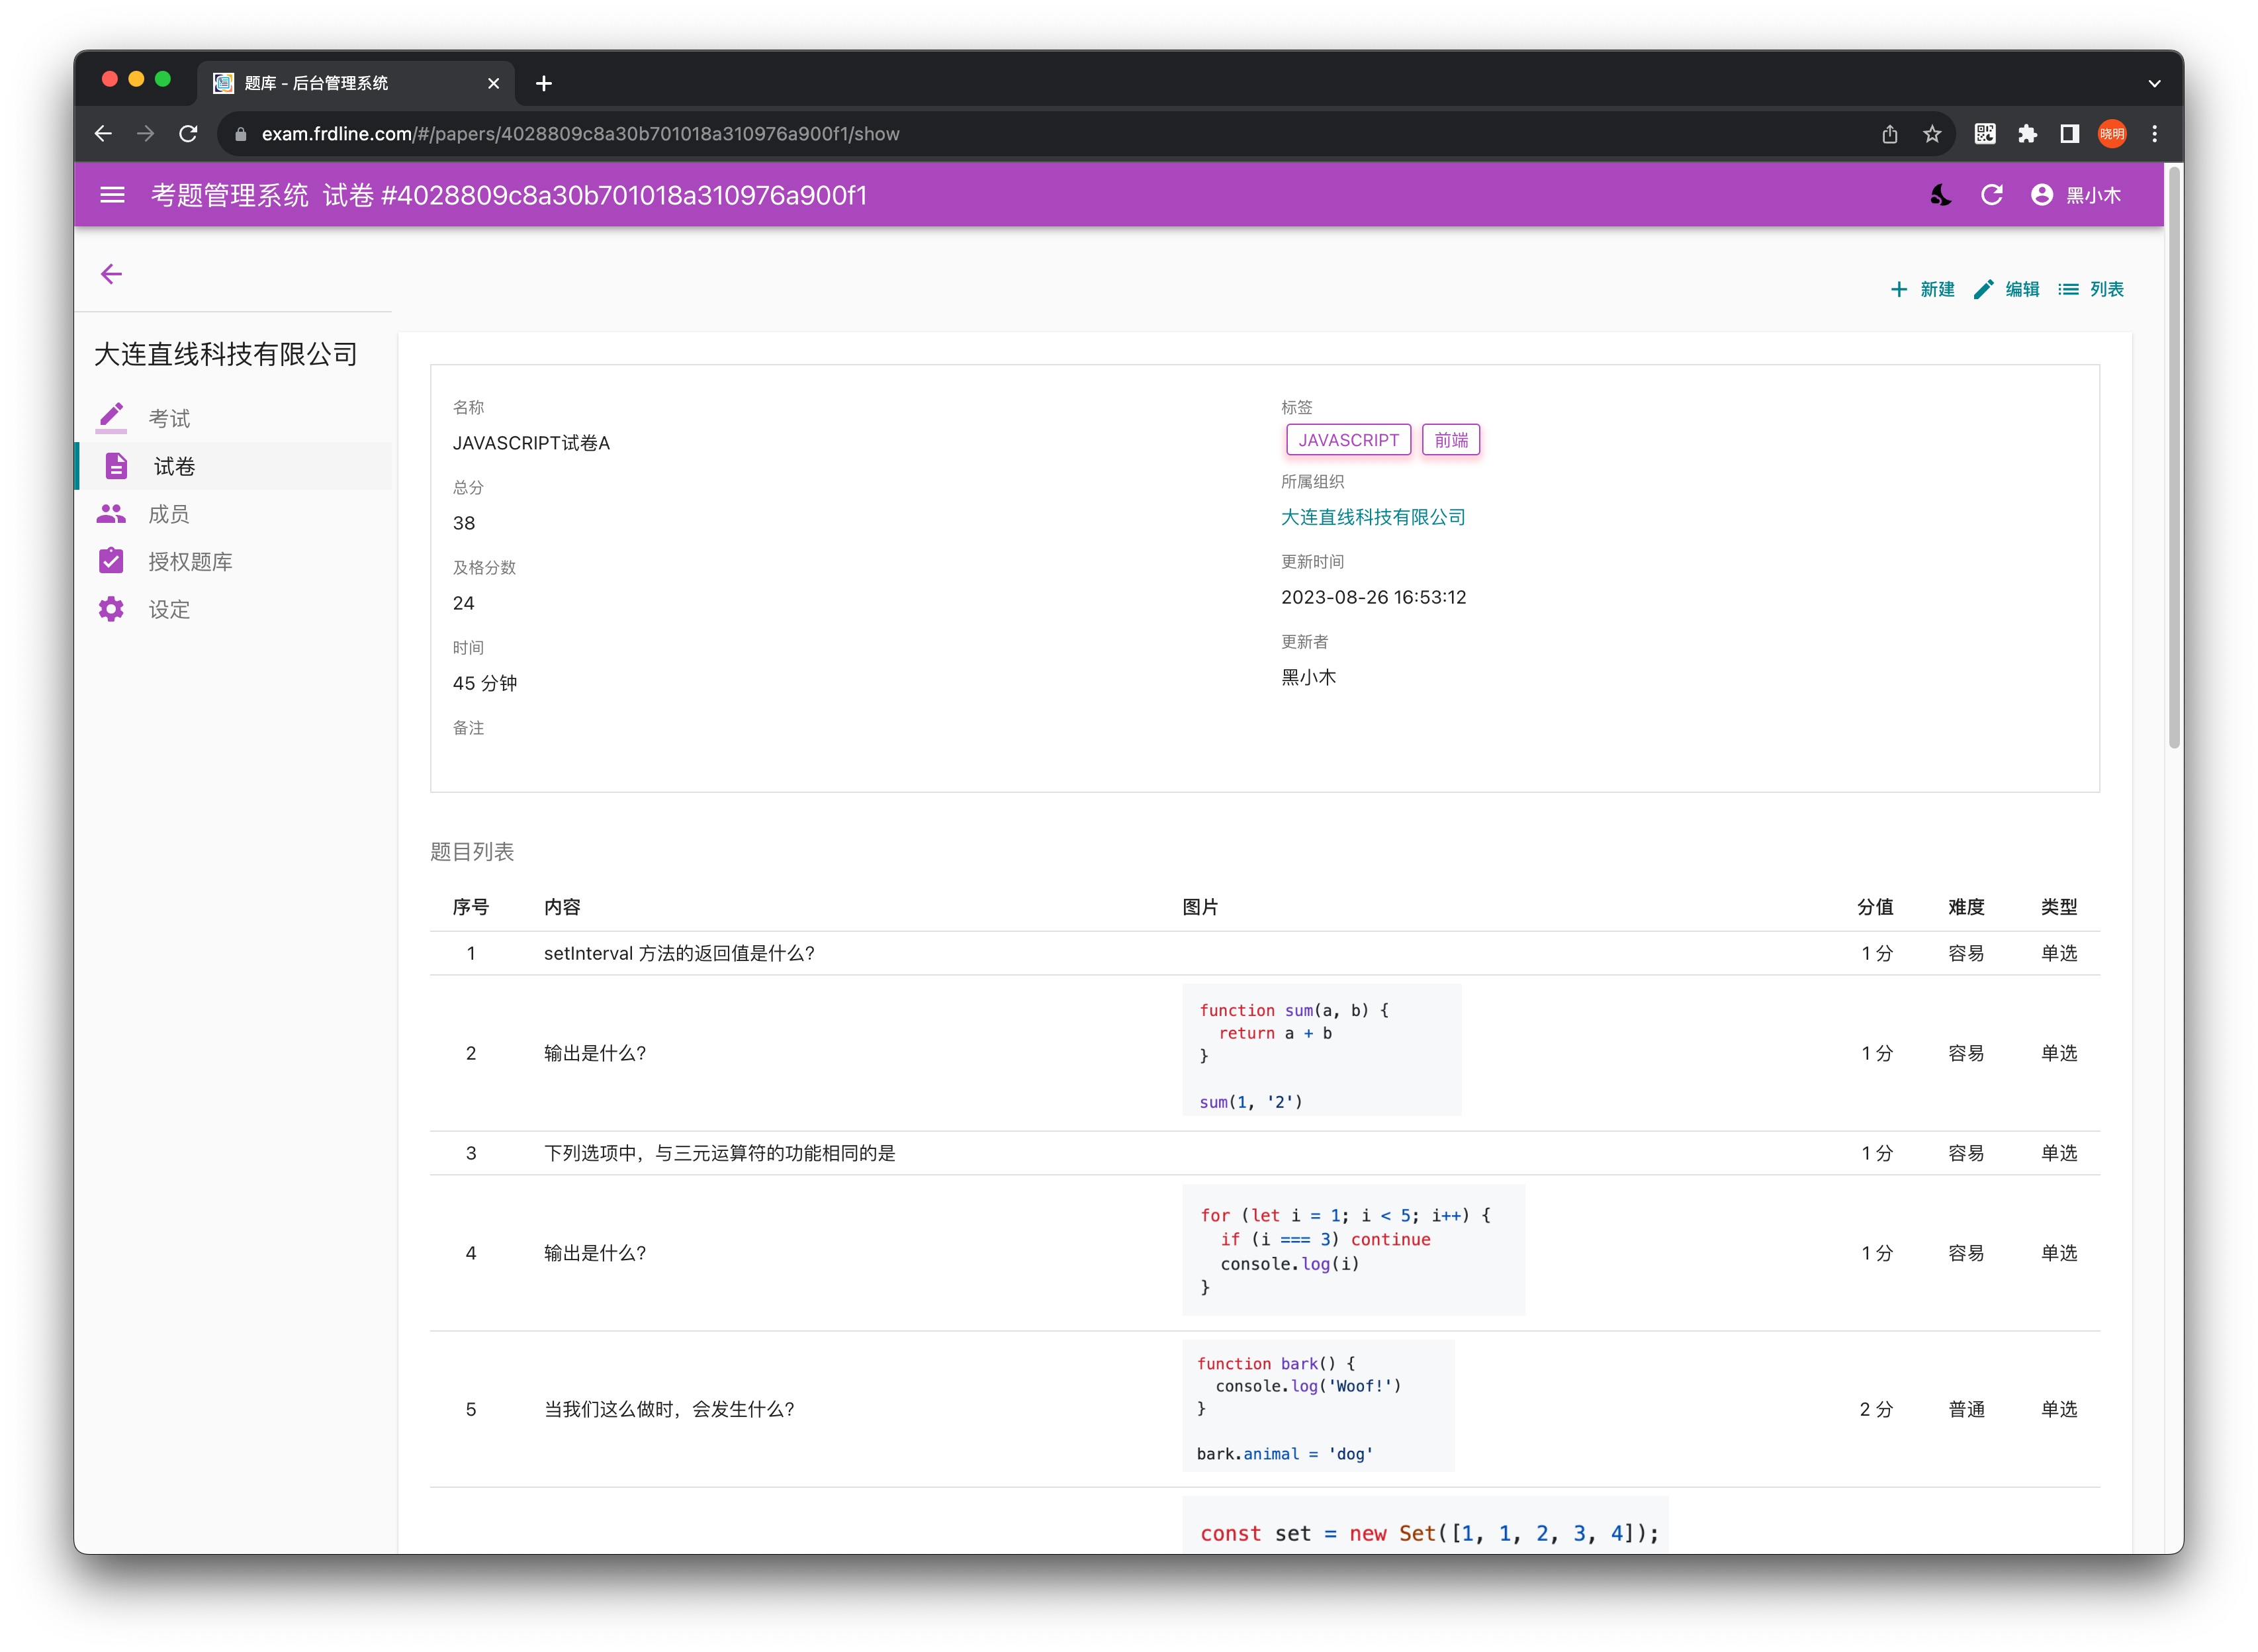Click the 普通 difficulty of question 5
The height and width of the screenshot is (1652, 2258).
click(1966, 1409)
